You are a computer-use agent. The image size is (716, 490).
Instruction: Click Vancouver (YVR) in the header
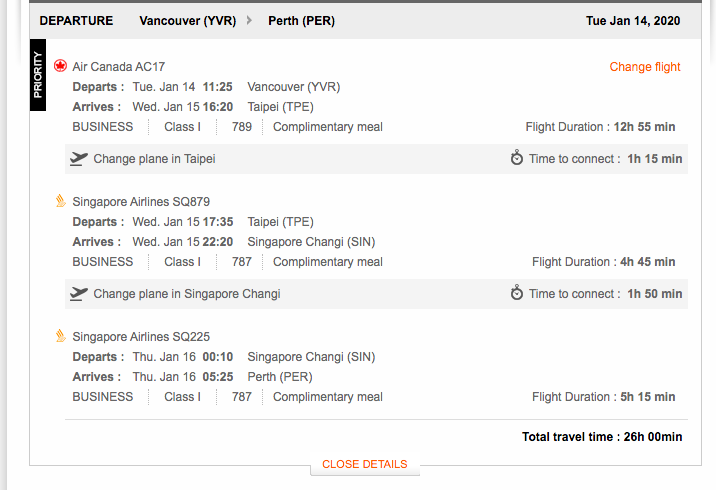coord(188,21)
